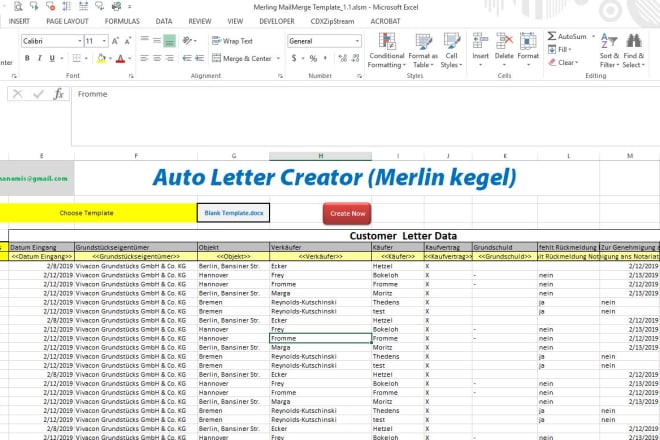Open Conditional Formatting menu
The width and height of the screenshot is (660, 440).
coord(386,51)
